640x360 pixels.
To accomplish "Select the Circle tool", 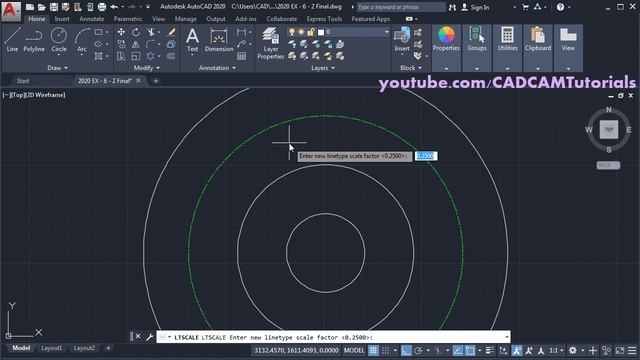I will pyautogui.click(x=59, y=40).
